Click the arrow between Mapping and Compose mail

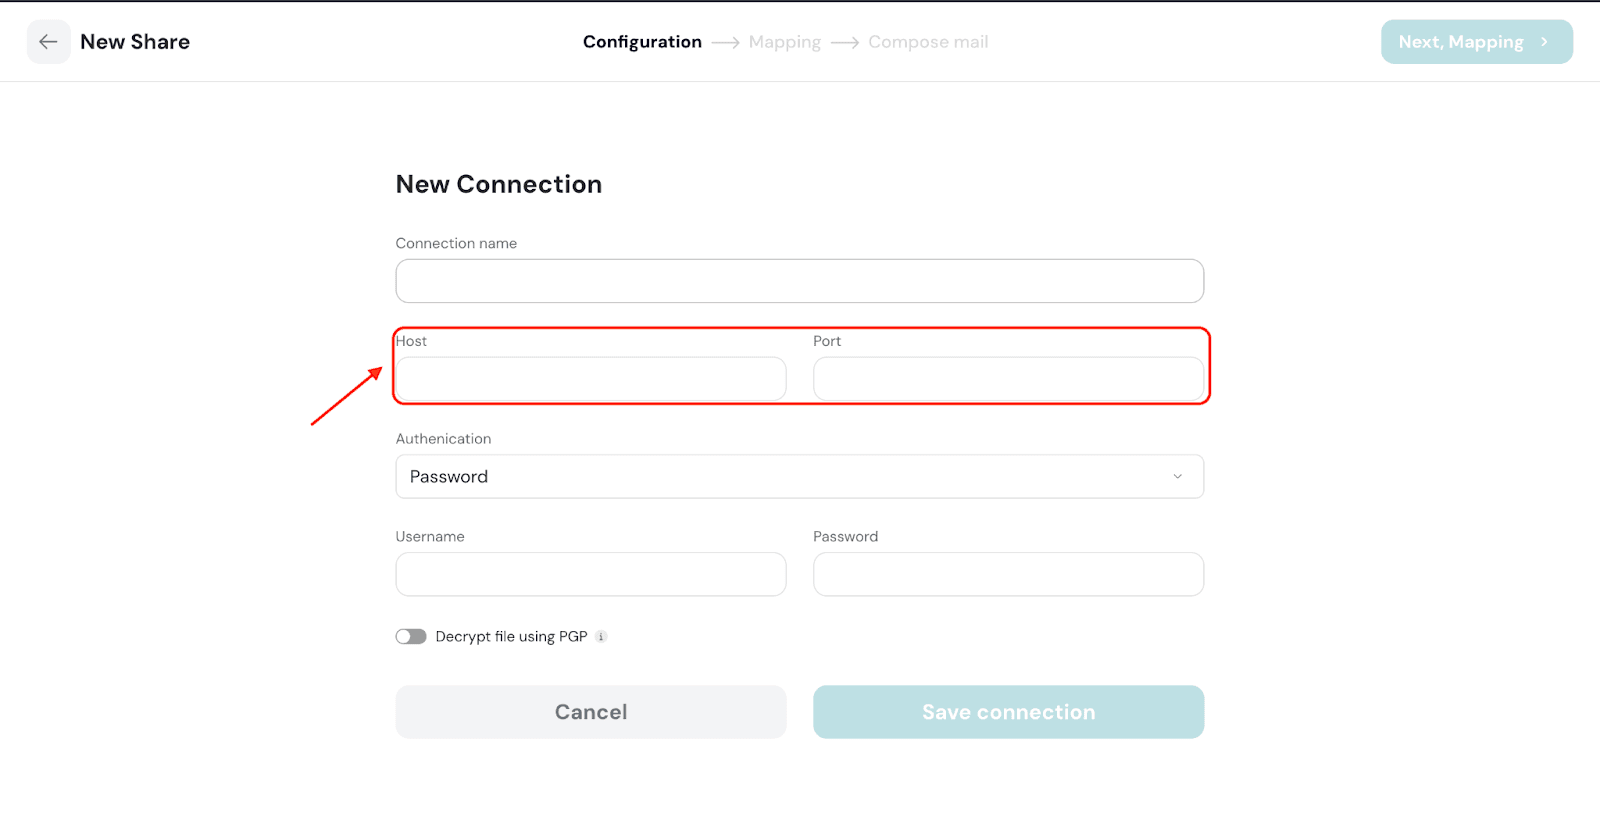click(844, 43)
